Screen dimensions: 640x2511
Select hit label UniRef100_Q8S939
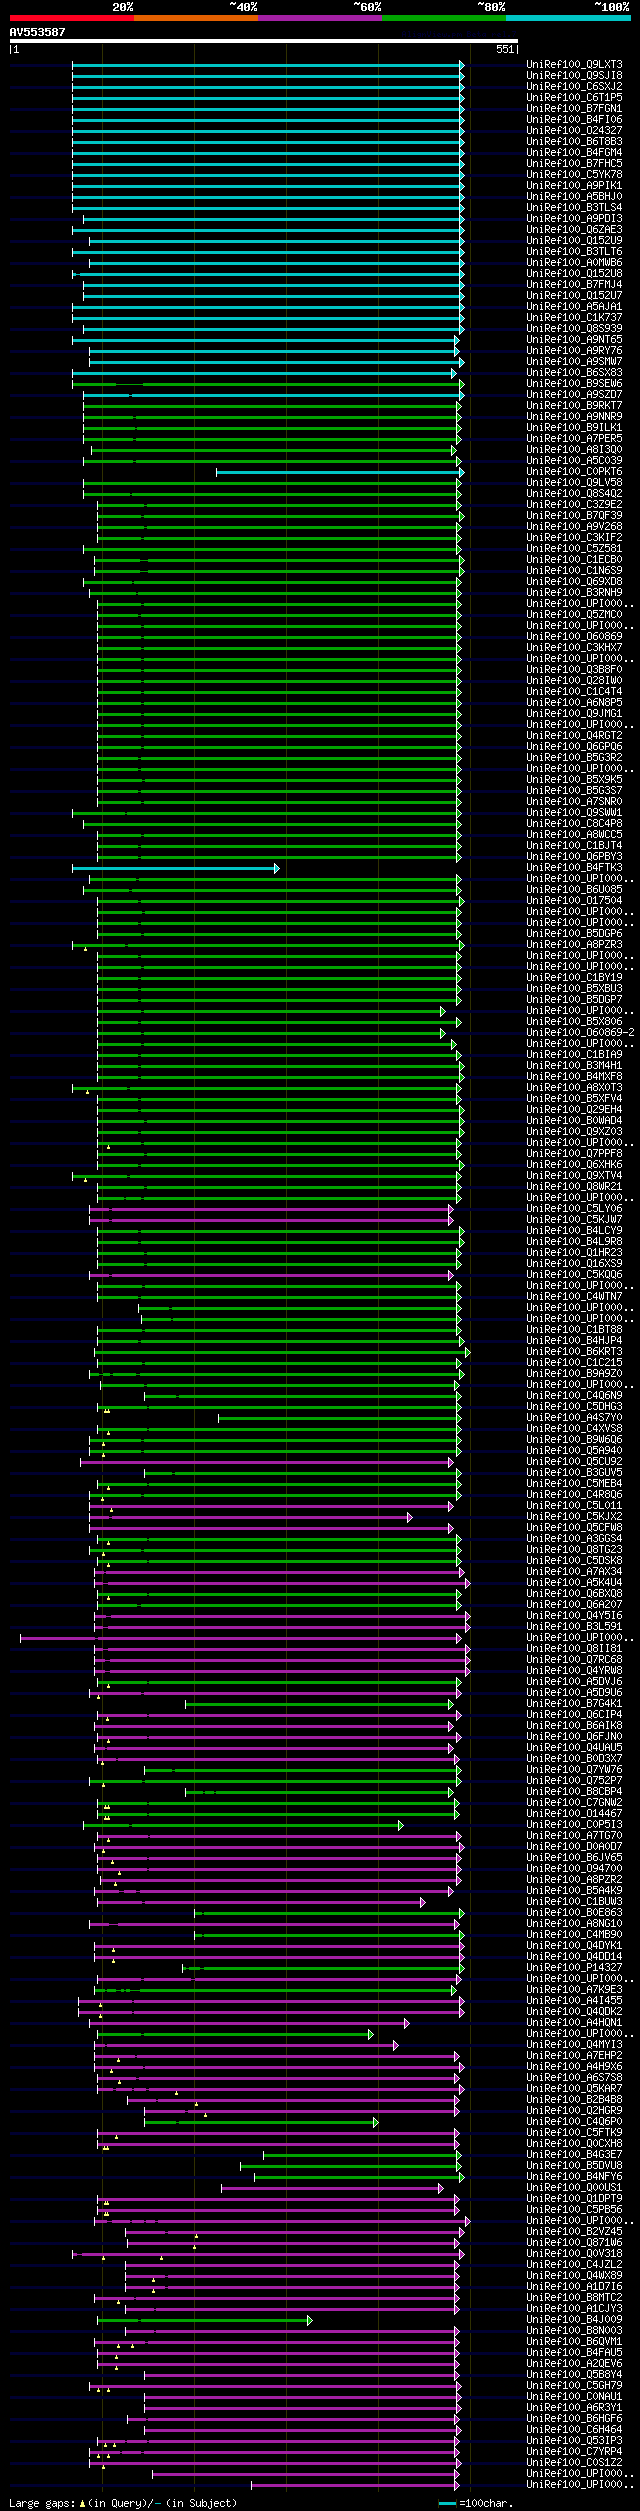(574, 329)
